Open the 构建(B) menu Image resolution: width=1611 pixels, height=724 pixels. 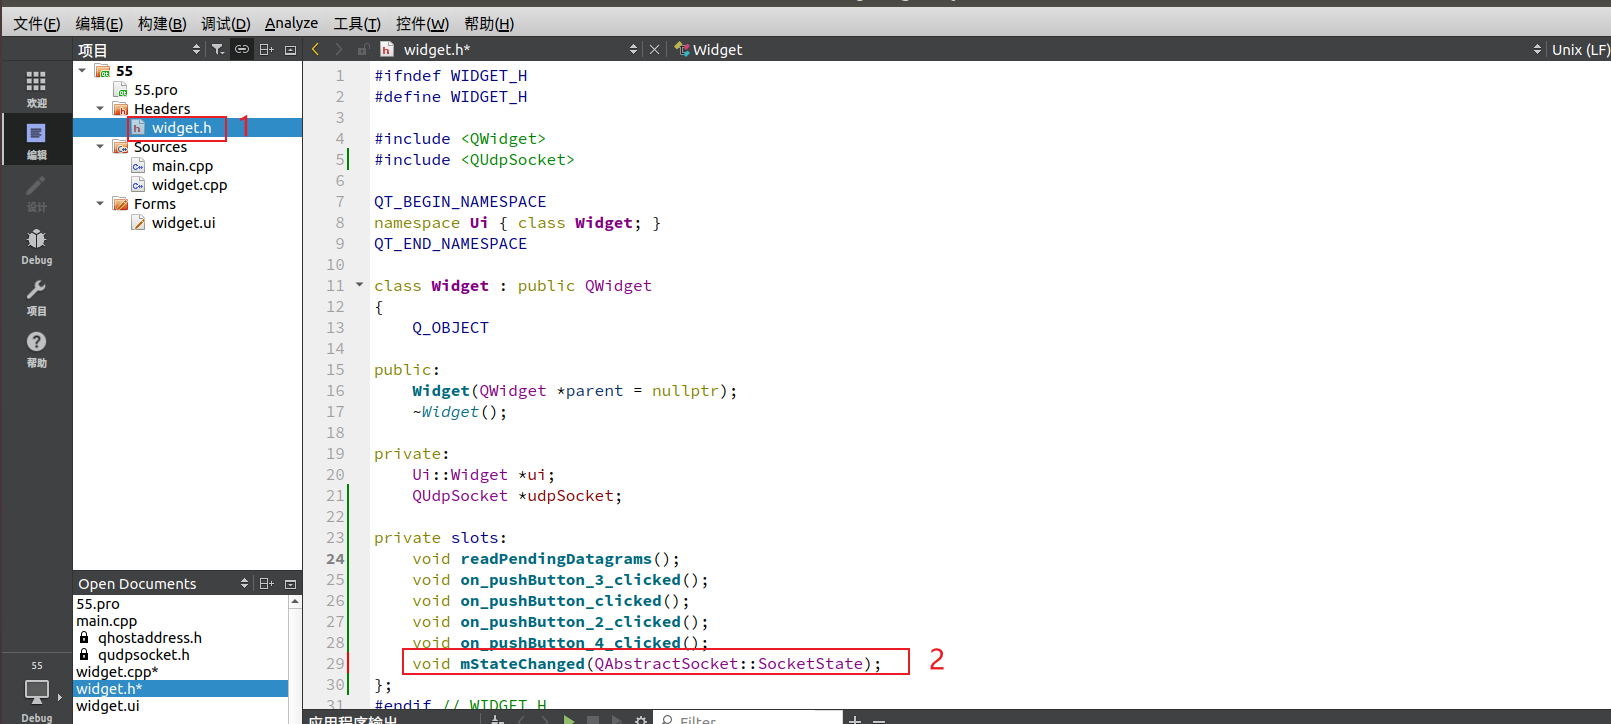pos(162,23)
